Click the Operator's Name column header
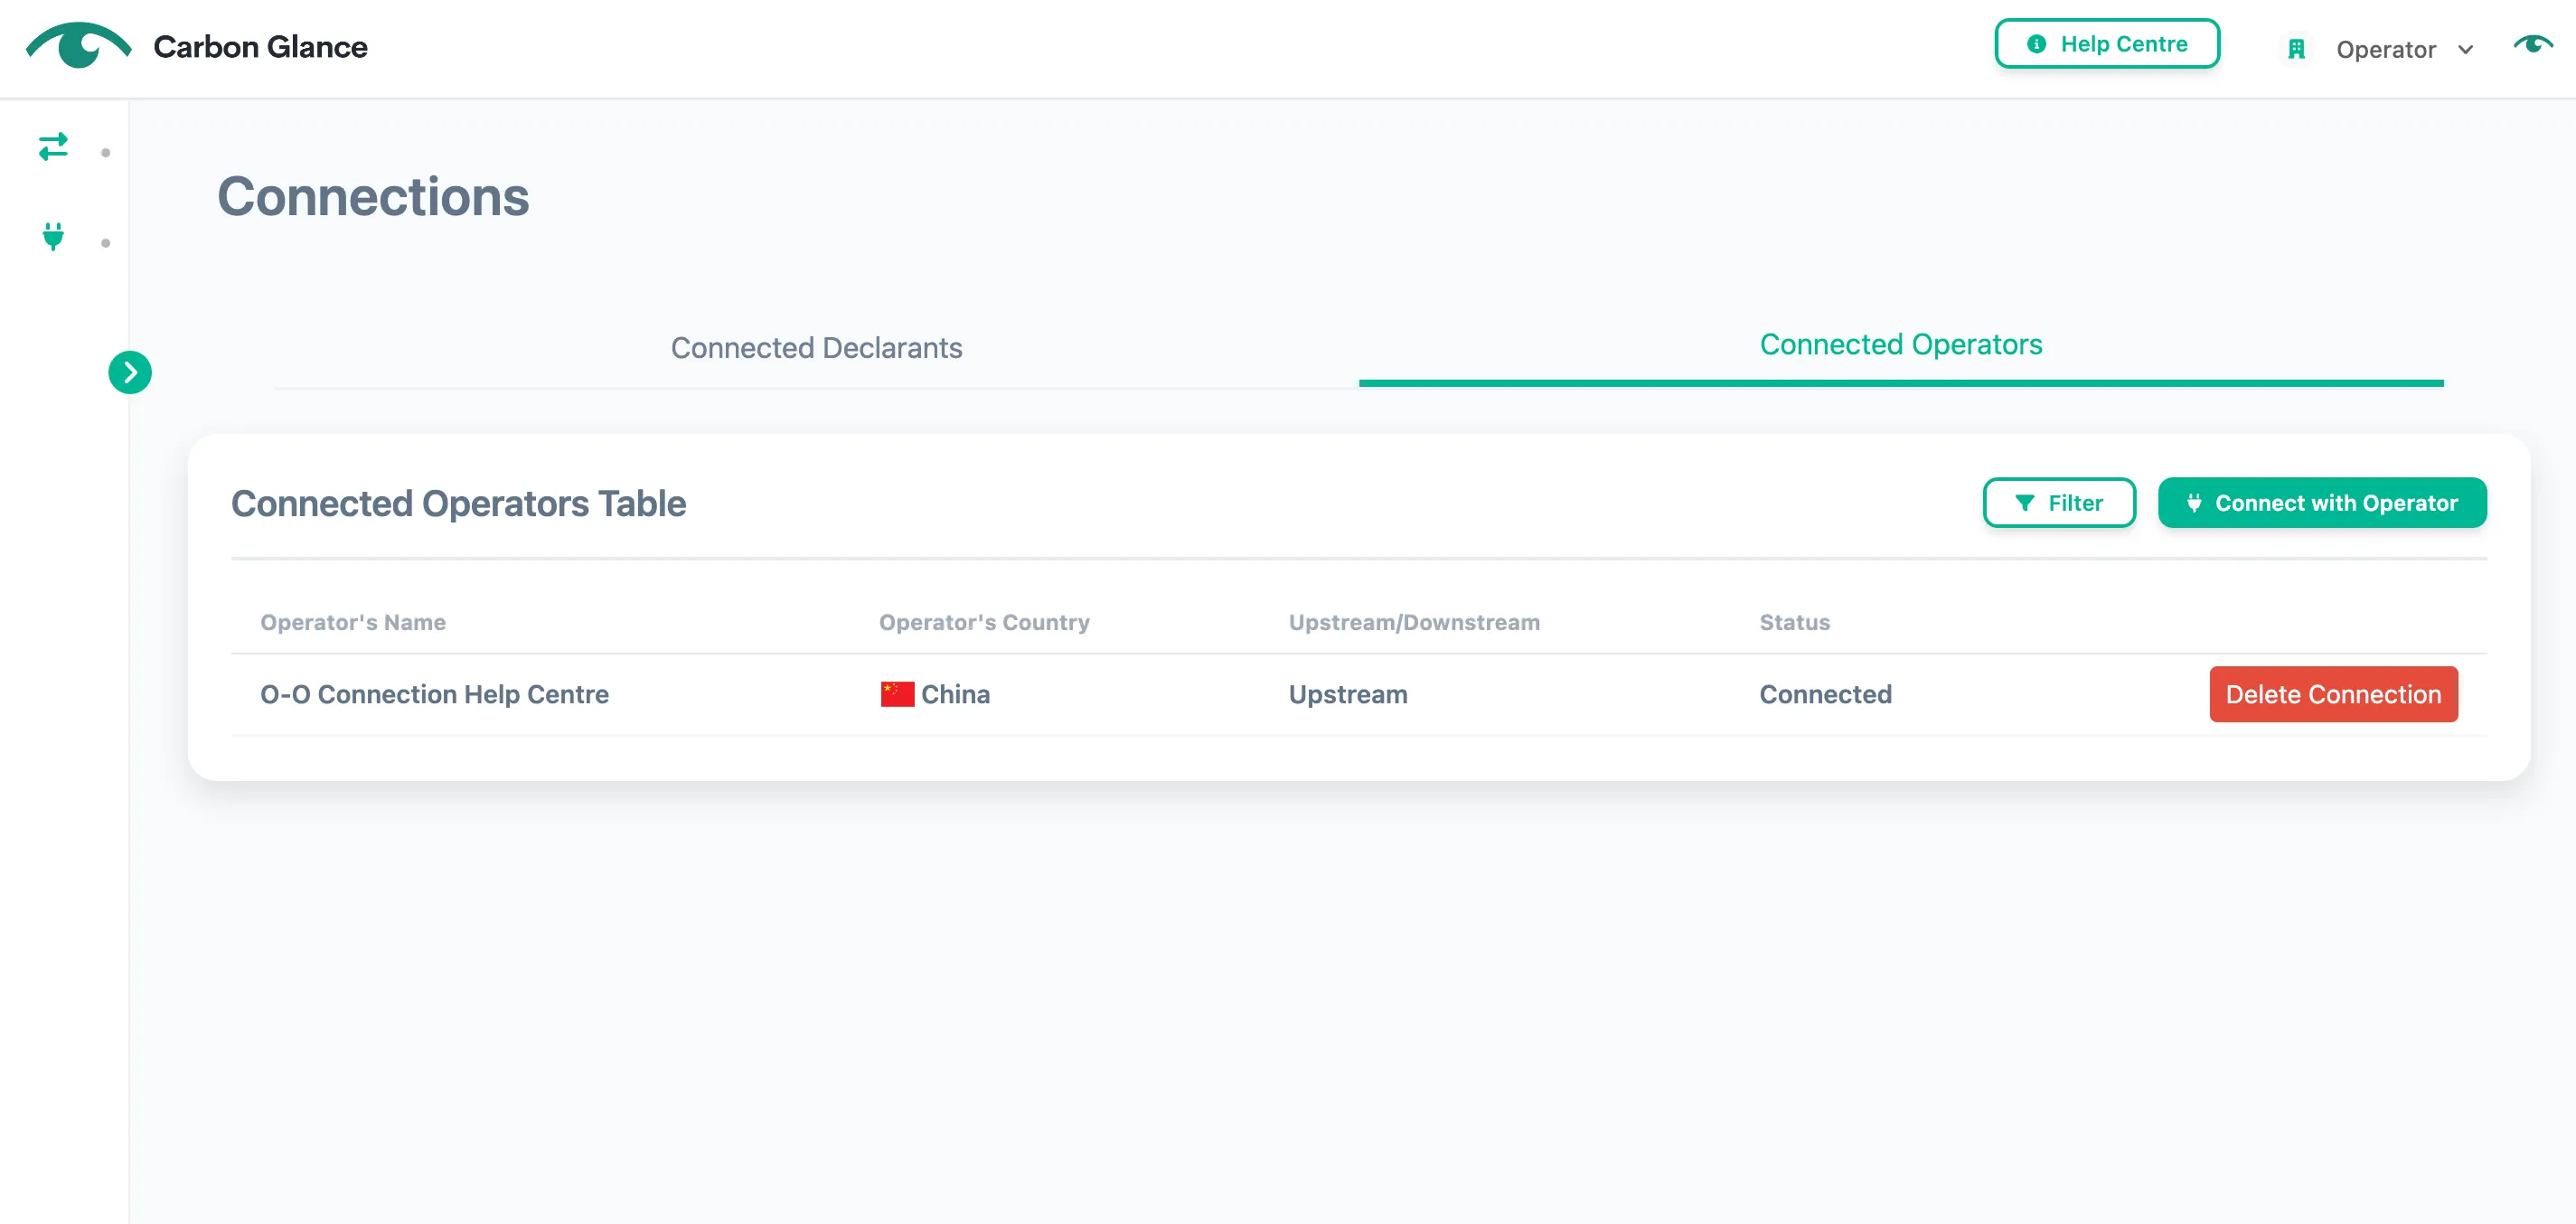 (353, 622)
